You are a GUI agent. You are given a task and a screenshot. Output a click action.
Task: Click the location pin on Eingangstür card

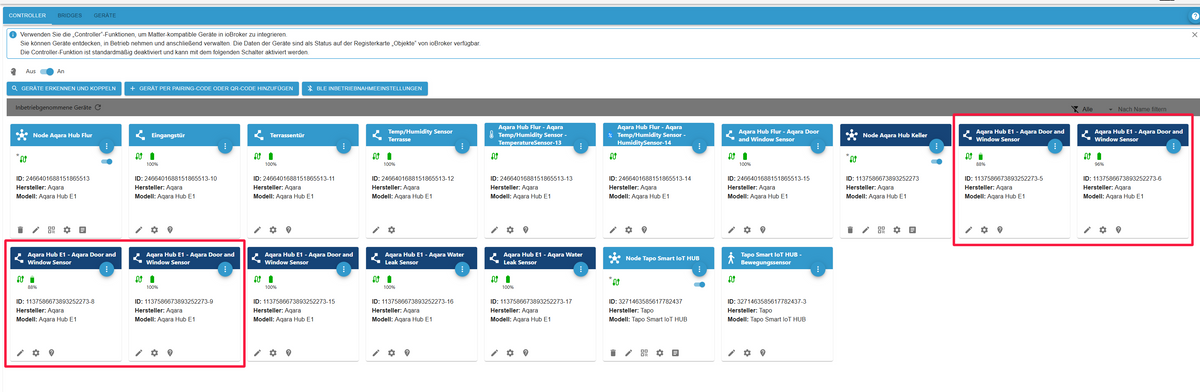point(170,229)
